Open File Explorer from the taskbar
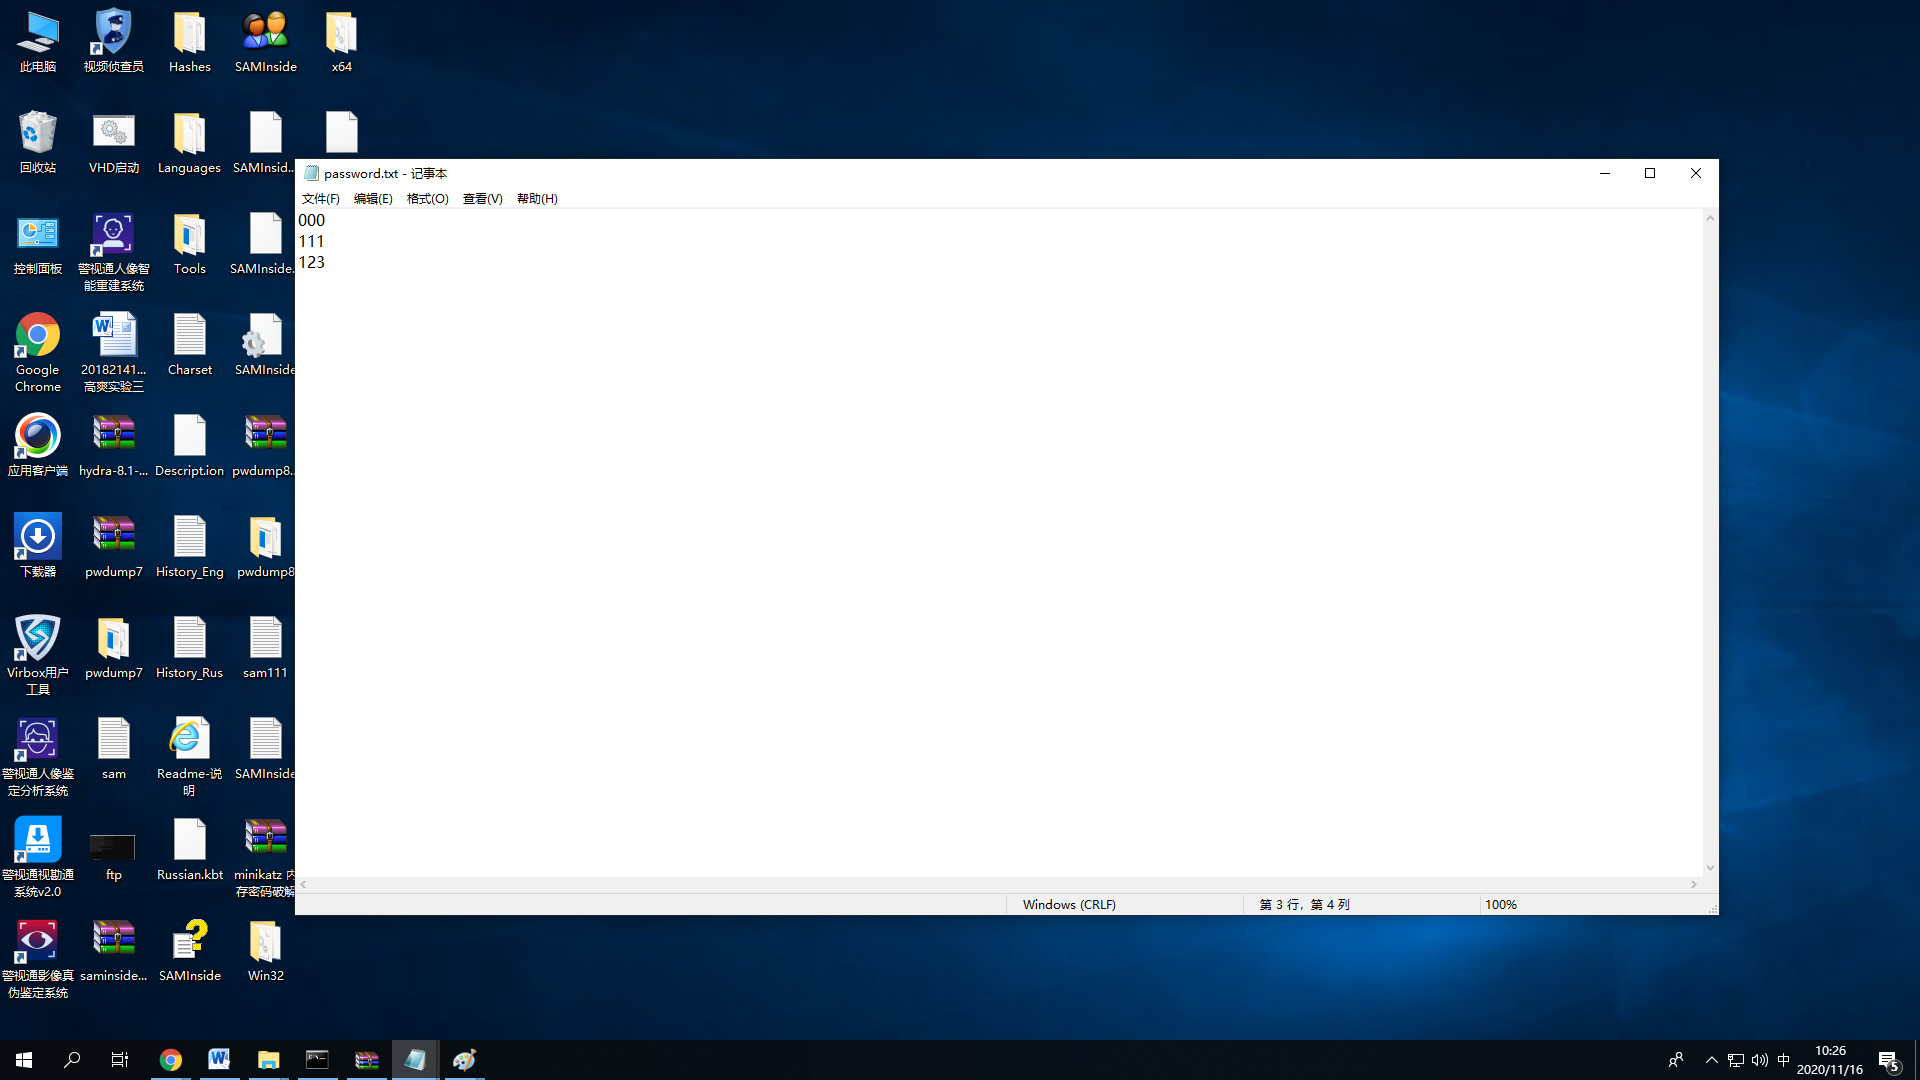 268,1059
